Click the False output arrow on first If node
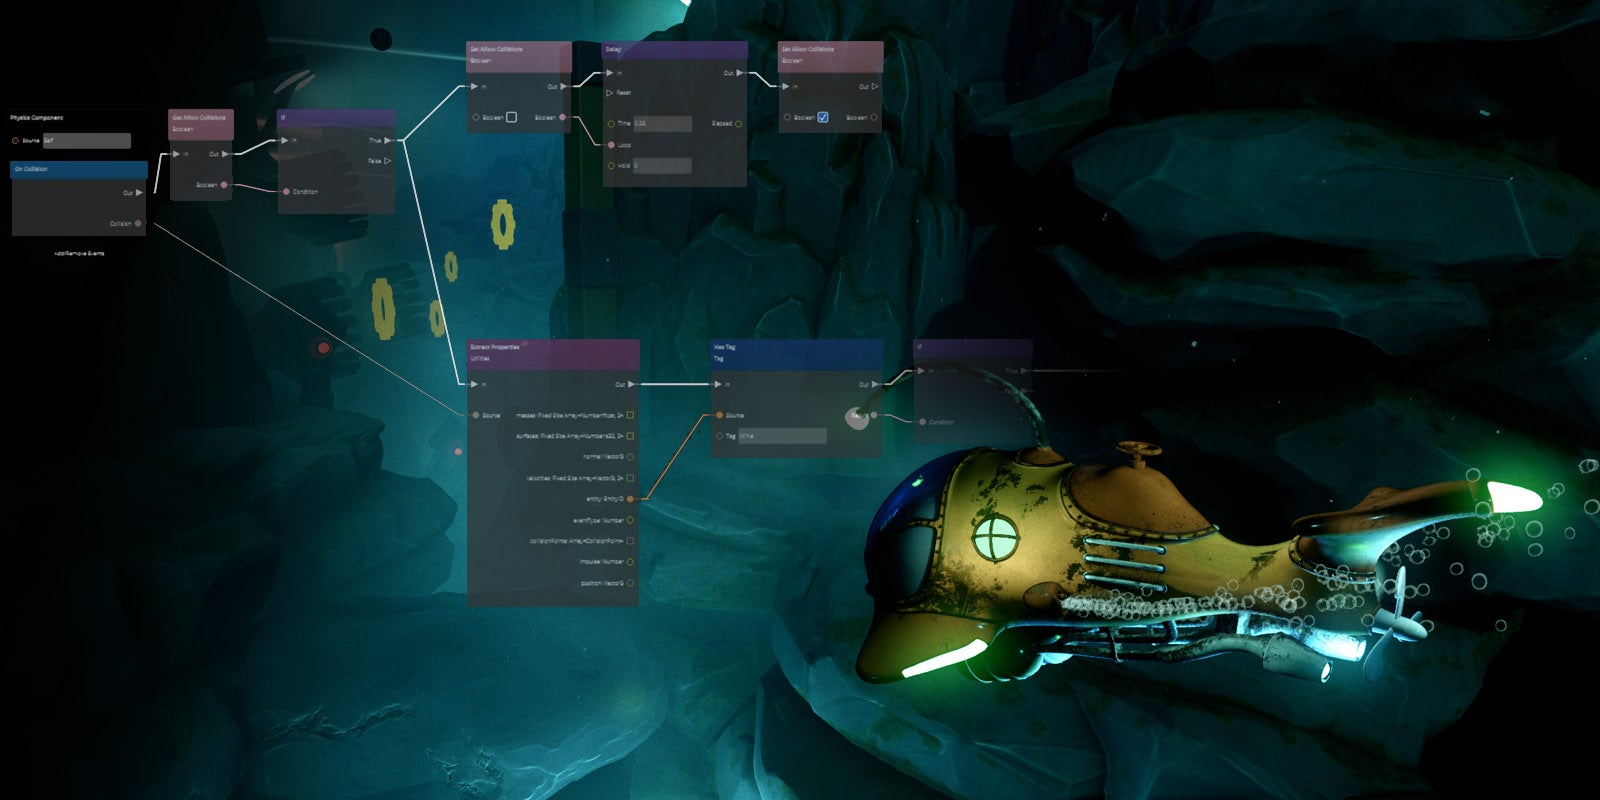Image resolution: width=1600 pixels, height=800 pixels. coord(388,160)
